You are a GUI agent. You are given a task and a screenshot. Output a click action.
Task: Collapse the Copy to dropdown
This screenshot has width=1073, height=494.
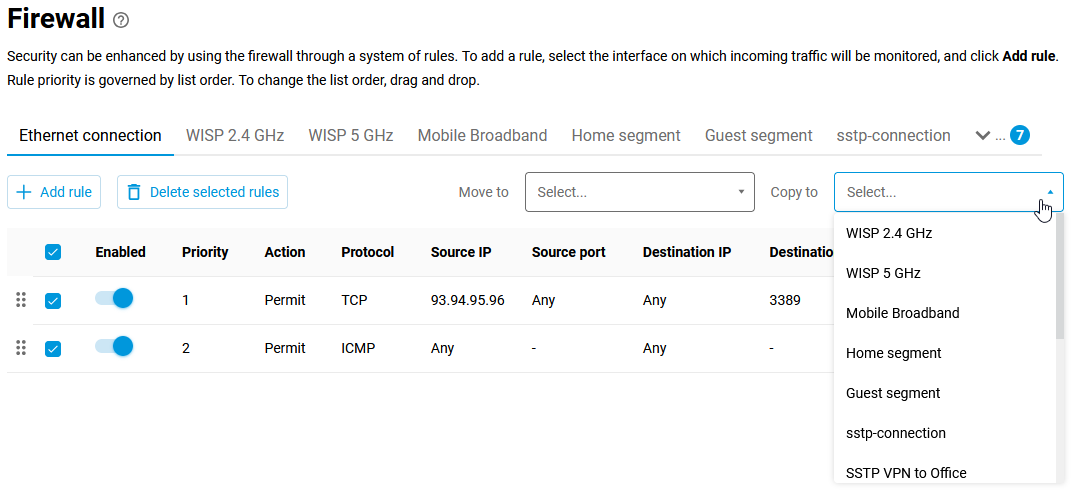point(1049,192)
